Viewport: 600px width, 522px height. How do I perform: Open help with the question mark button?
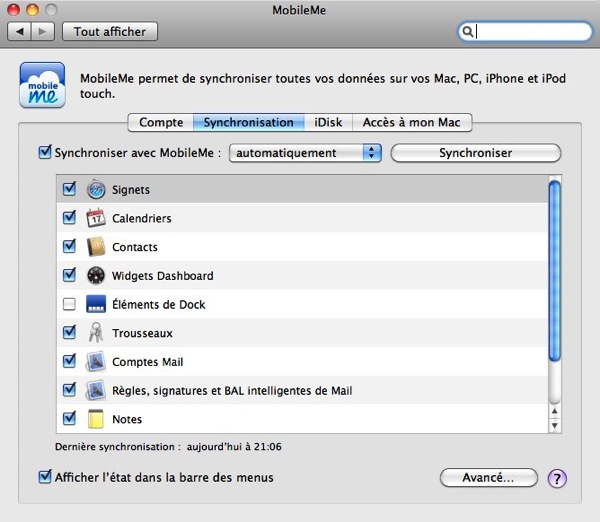[558, 478]
